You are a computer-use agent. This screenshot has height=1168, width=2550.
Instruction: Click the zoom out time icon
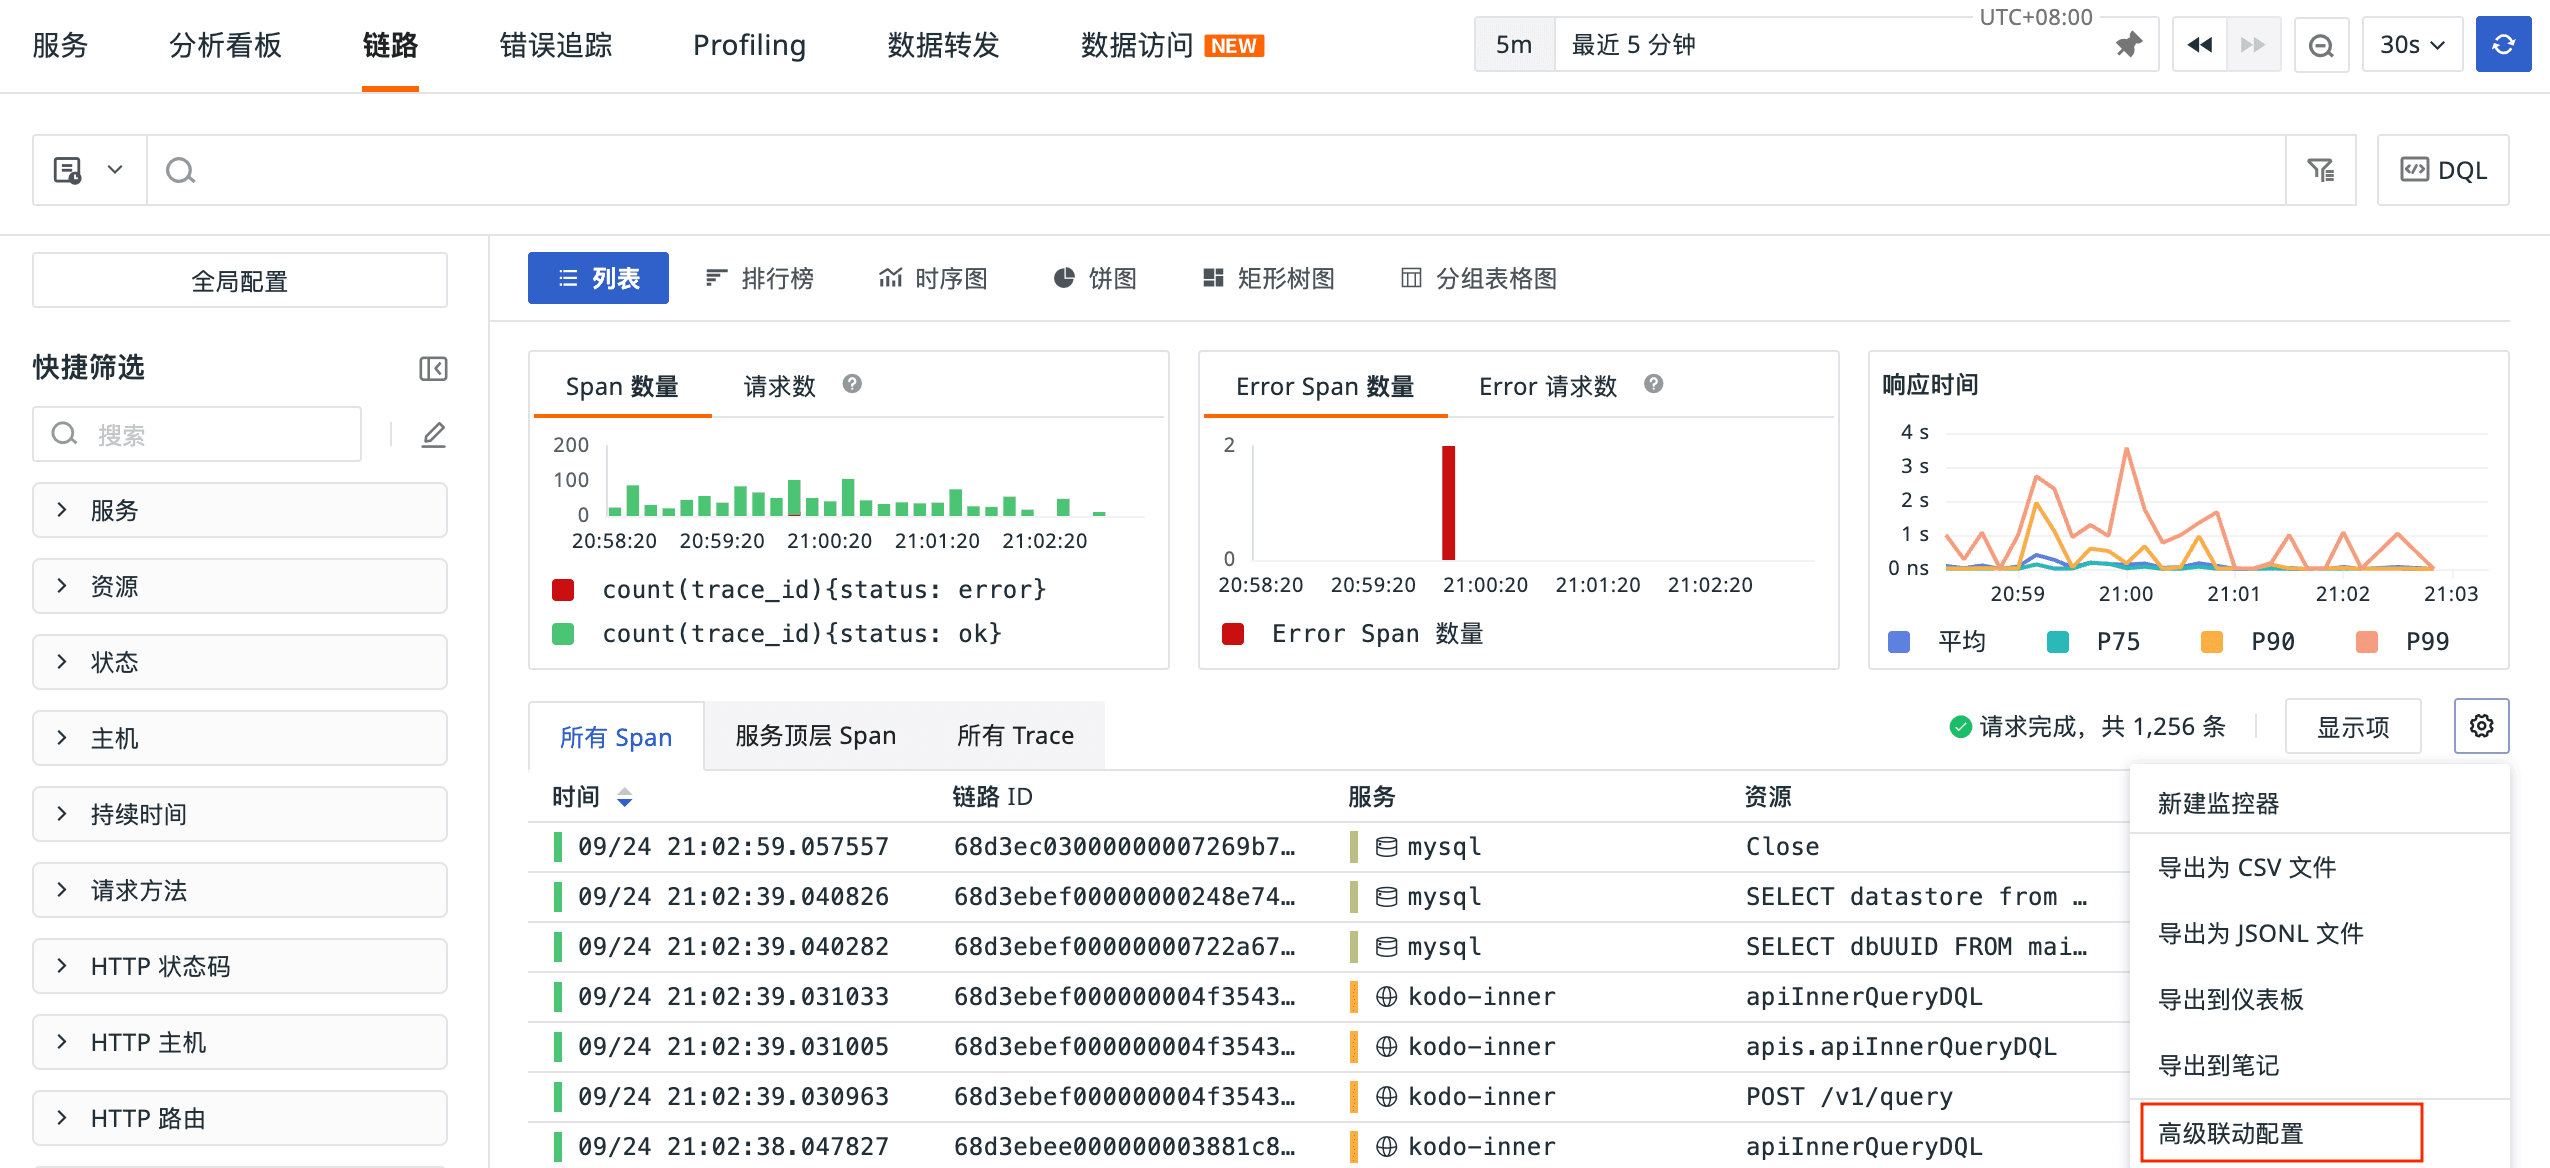(2320, 45)
